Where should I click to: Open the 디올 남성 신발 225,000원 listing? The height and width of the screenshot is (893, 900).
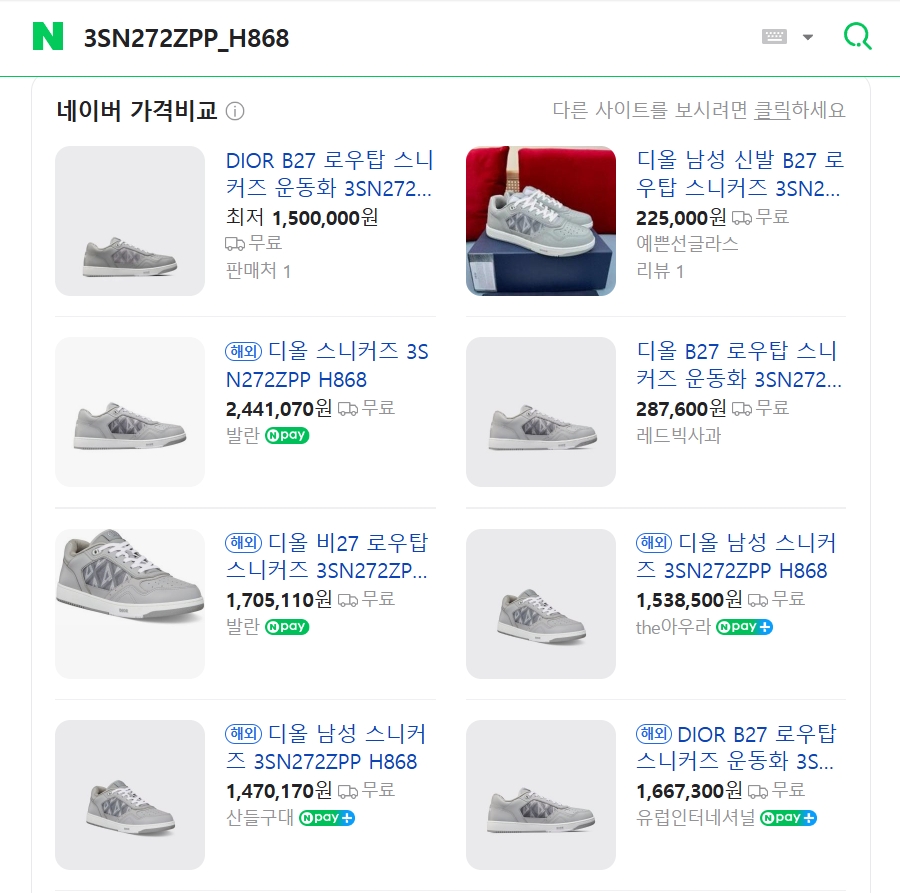740,173
